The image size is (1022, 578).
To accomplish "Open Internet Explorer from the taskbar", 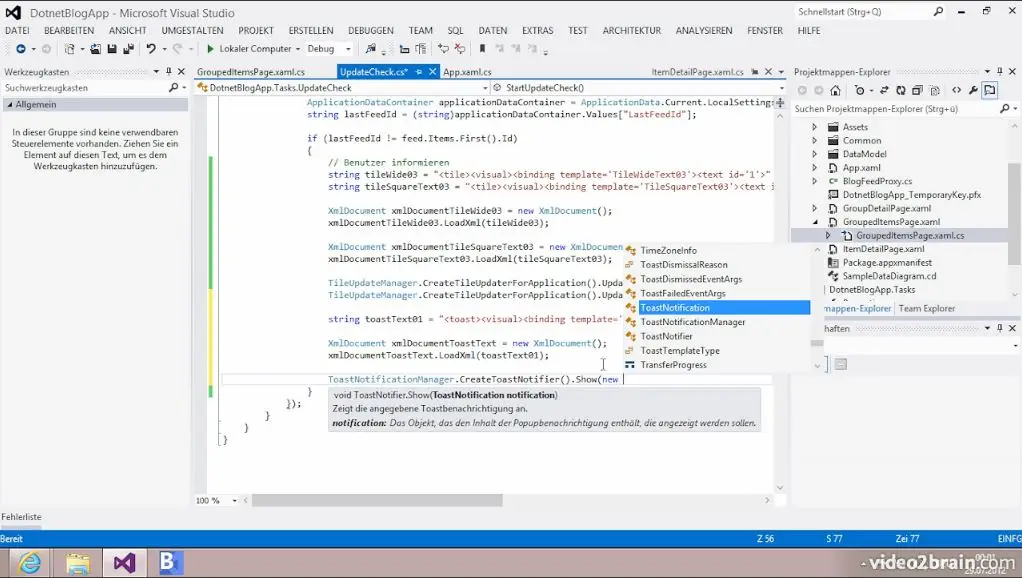I will [29, 562].
